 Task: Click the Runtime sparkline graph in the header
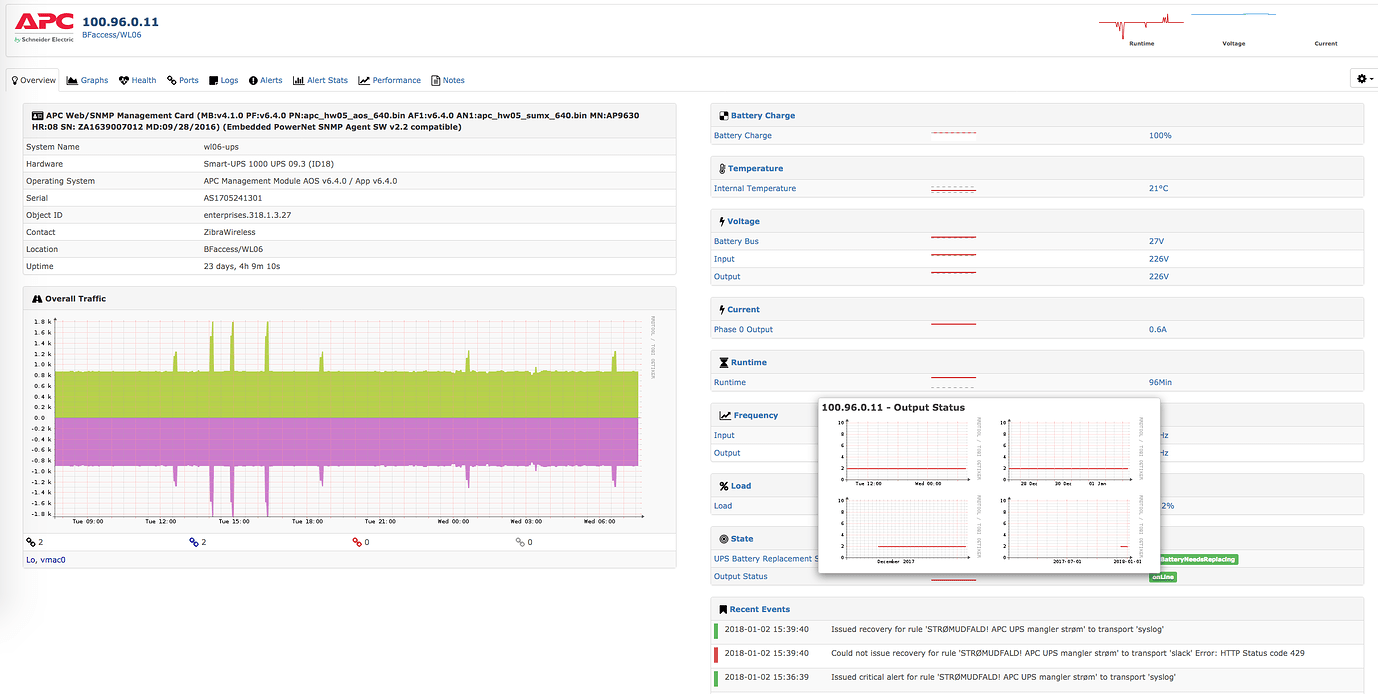(1140, 22)
